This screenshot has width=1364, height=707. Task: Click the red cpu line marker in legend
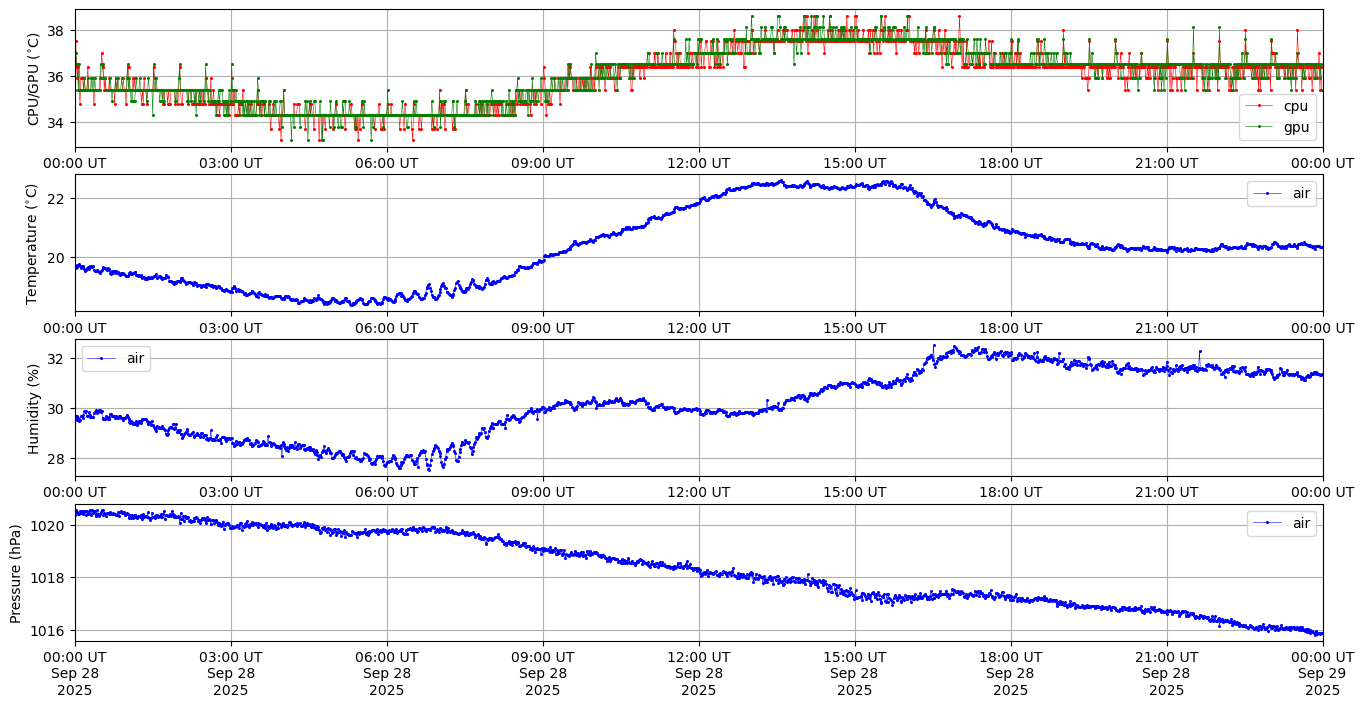click(1261, 106)
